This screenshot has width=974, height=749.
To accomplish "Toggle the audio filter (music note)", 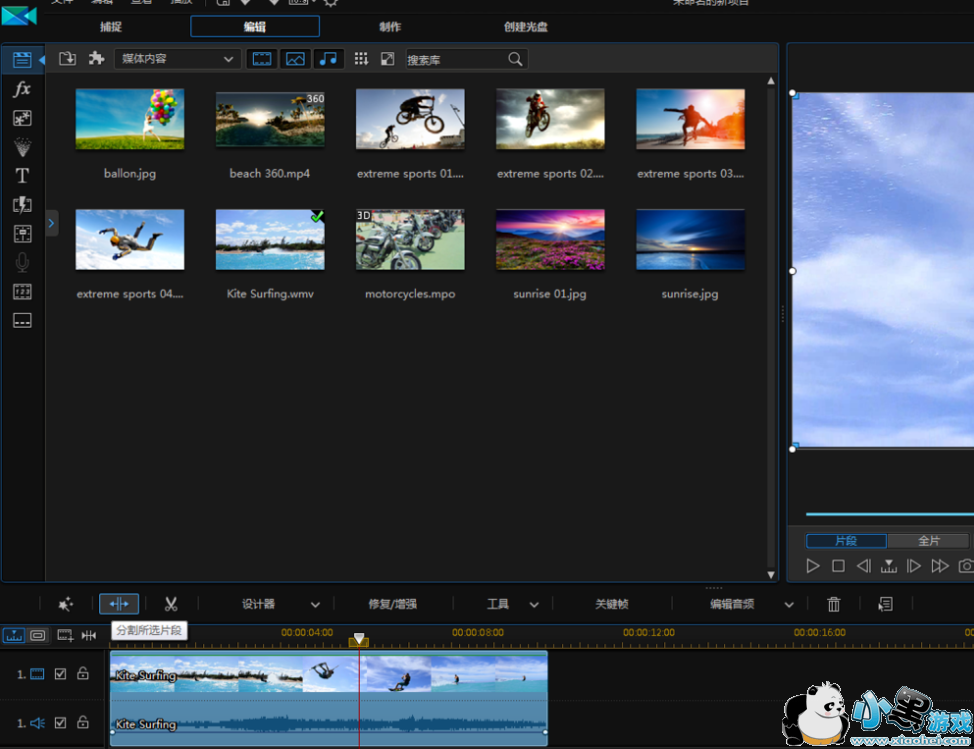I will pyautogui.click(x=328, y=59).
